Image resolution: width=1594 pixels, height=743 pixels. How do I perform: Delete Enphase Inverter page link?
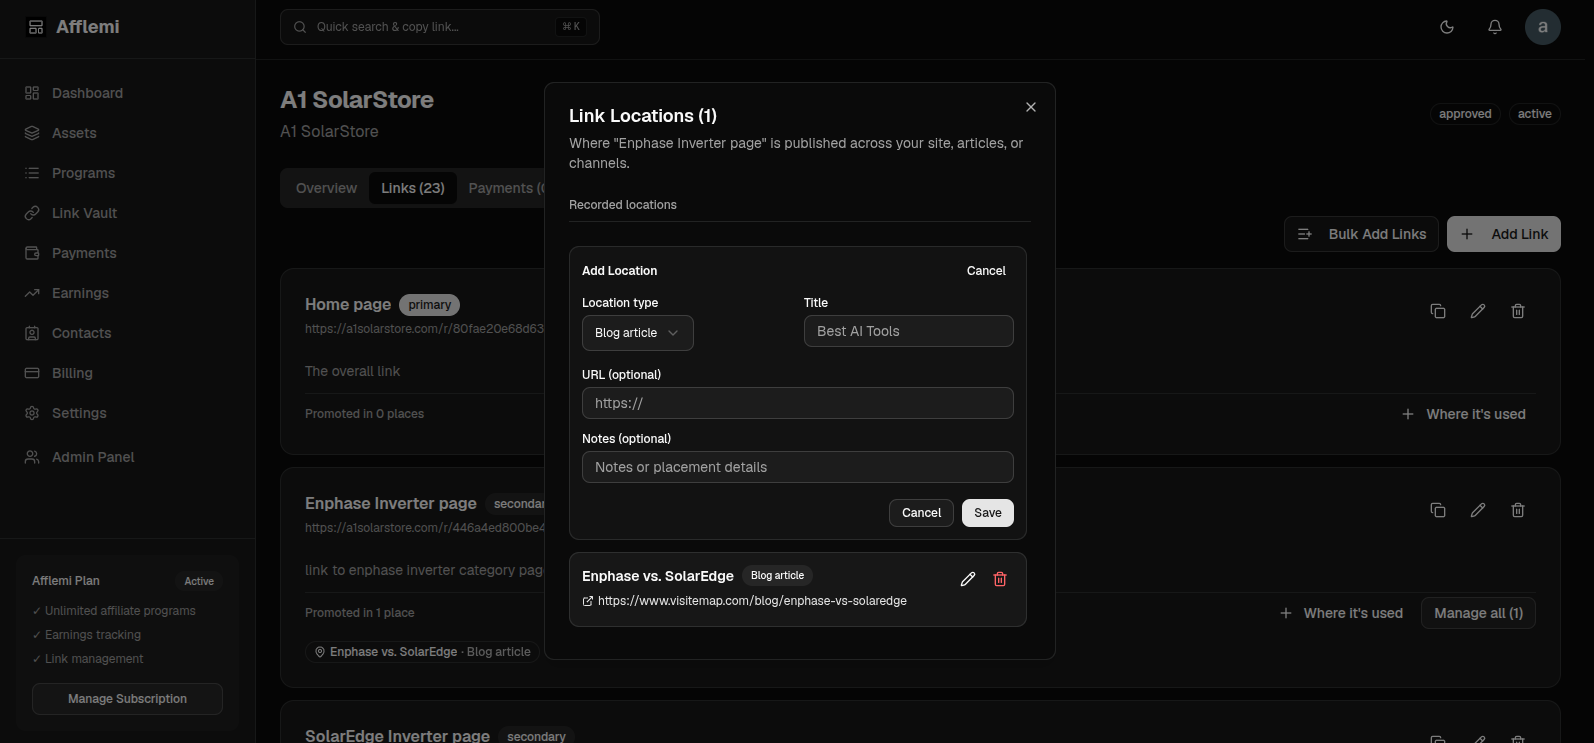1518,510
